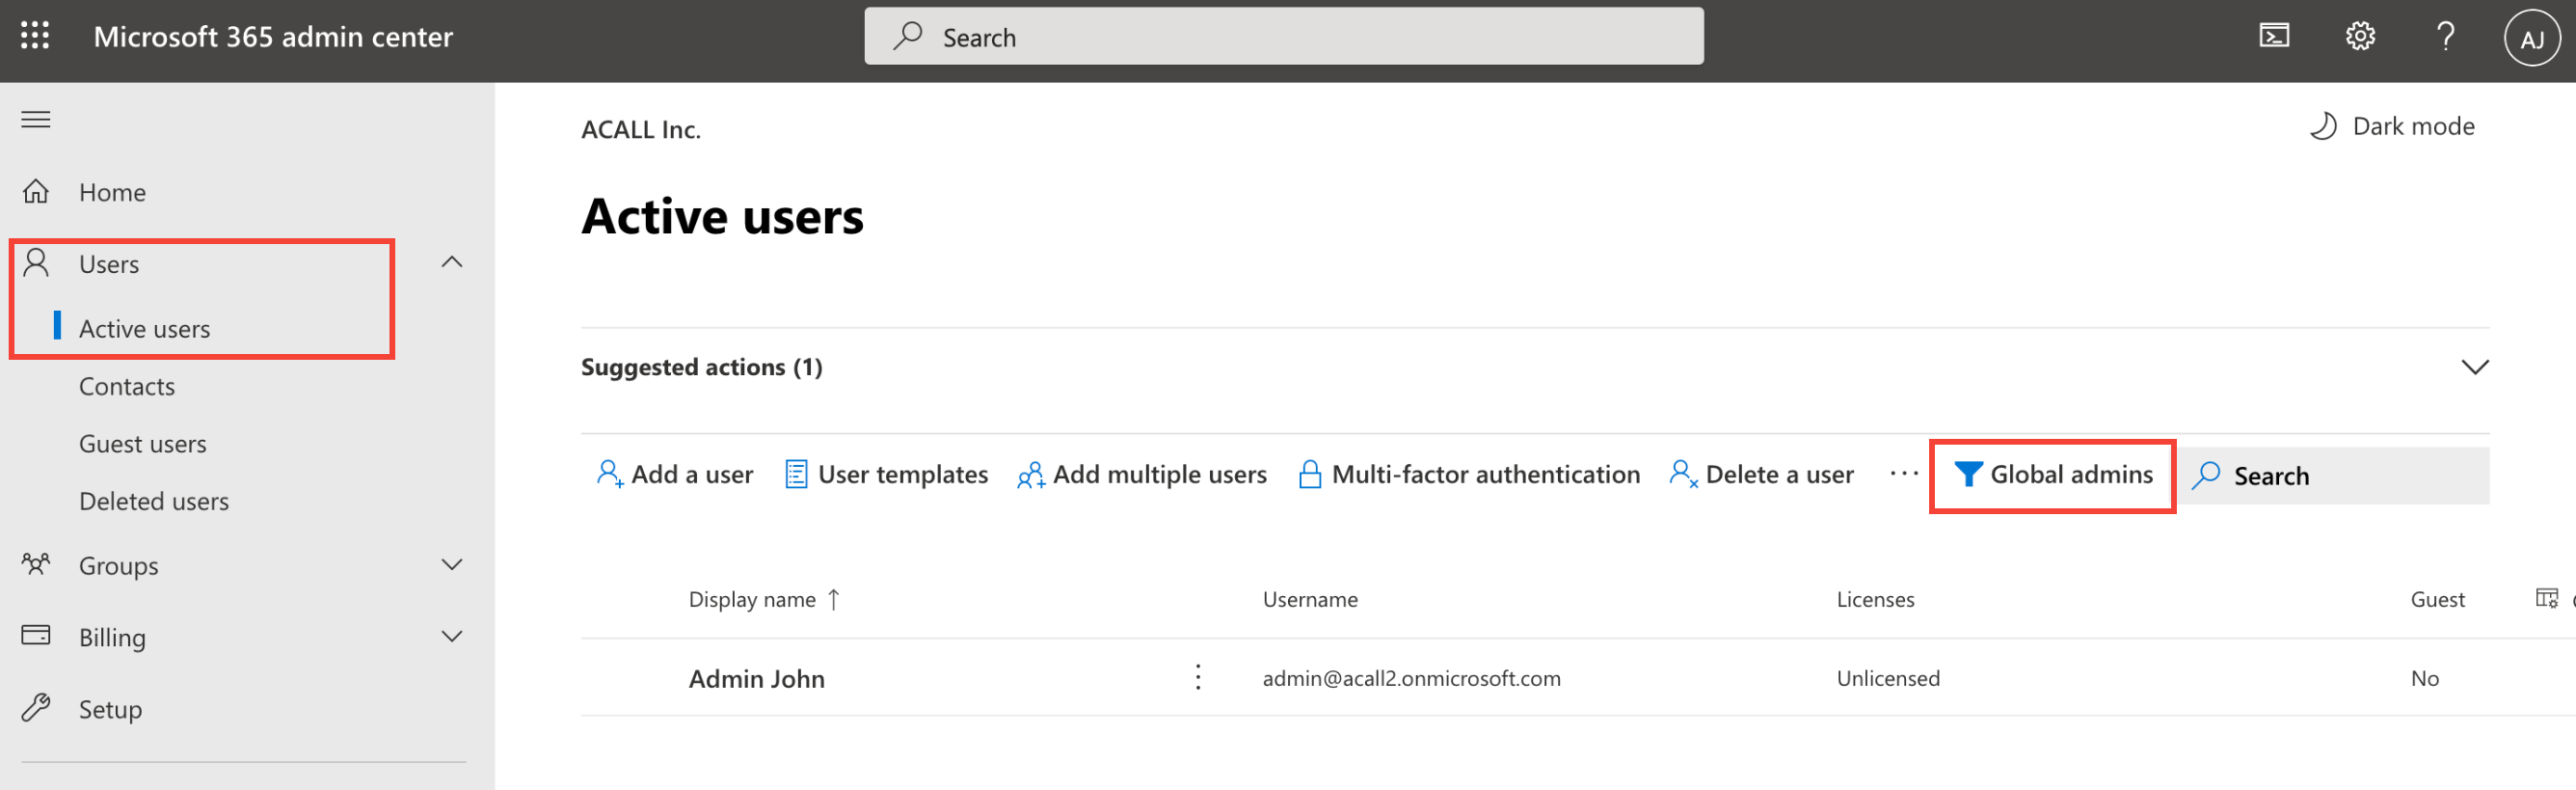2576x790 pixels.
Task: Expand the Groups section chevron
Action: pyautogui.click(x=452, y=565)
